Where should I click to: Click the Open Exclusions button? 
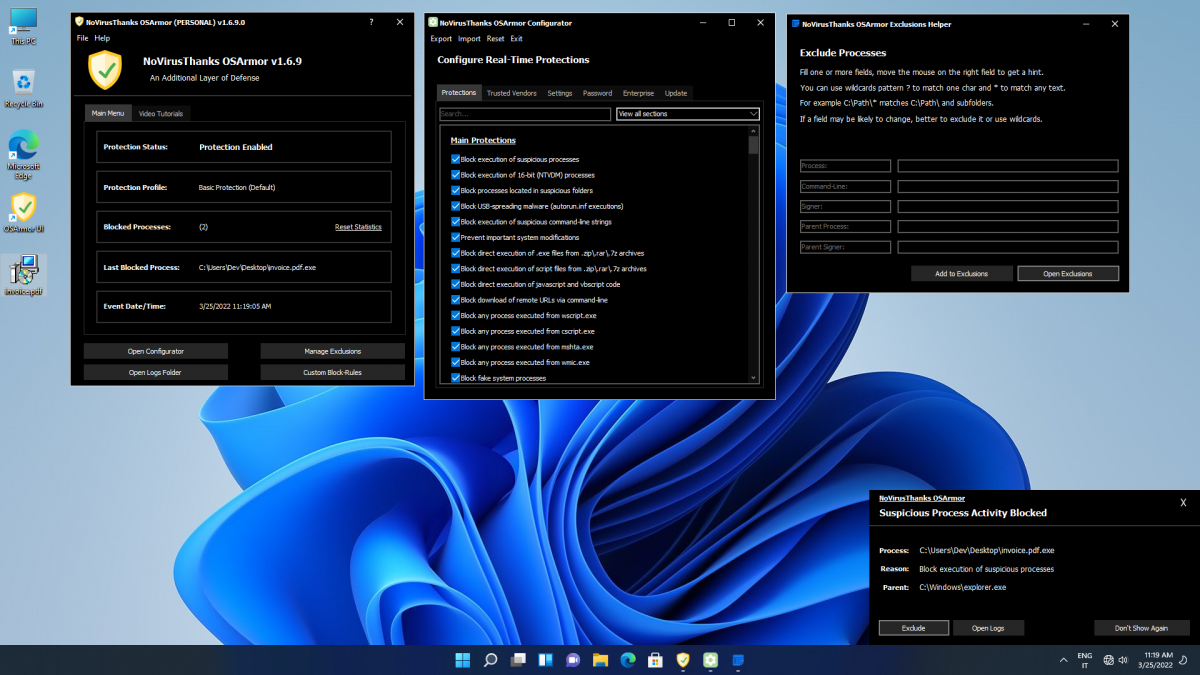click(1068, 273)
